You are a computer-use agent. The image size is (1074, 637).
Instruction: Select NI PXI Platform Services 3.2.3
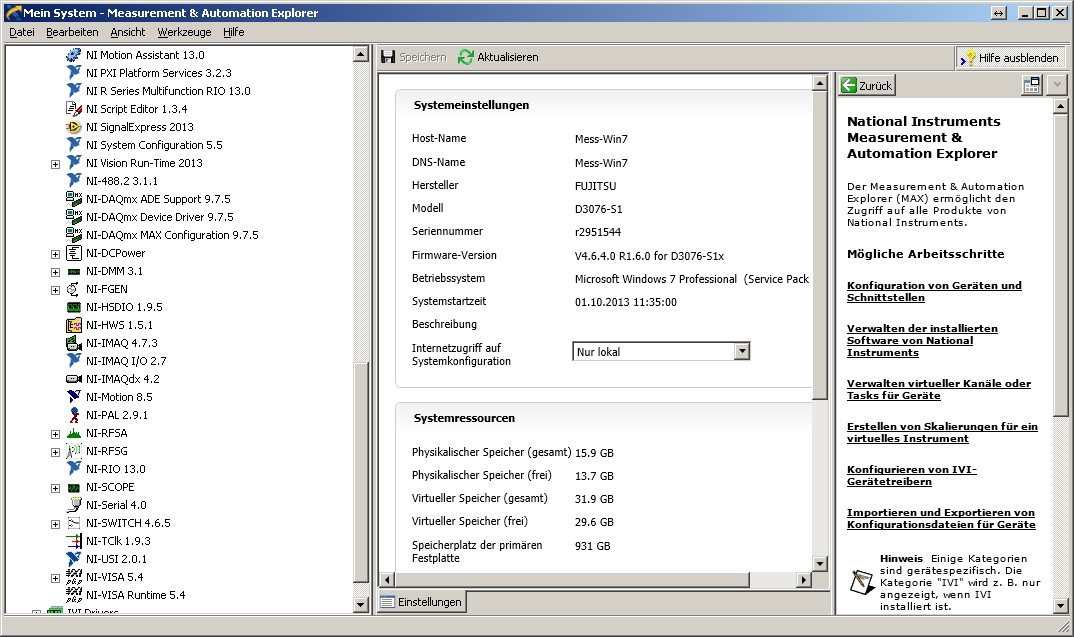pos(159,73)
